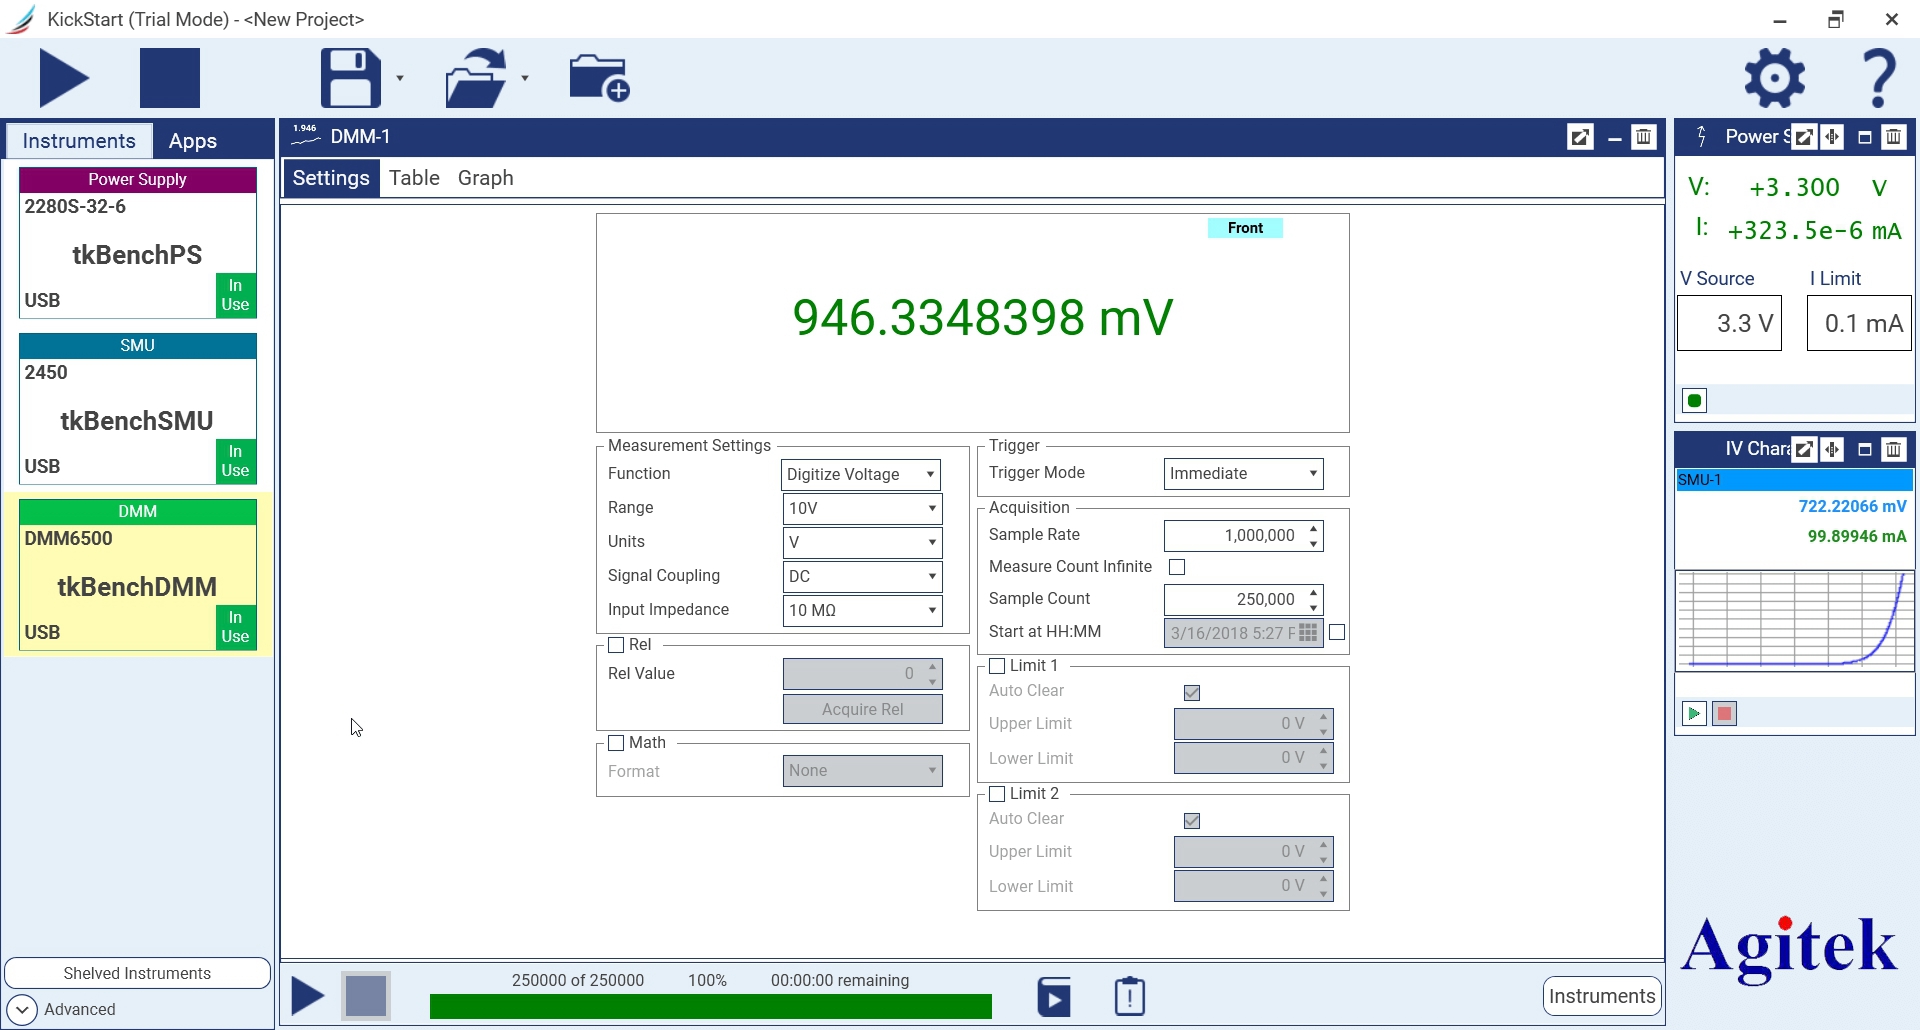This screenshot has width=1920, height=1030.
Task: Click the Save project floppy disk icon
Action: (350, 78)
